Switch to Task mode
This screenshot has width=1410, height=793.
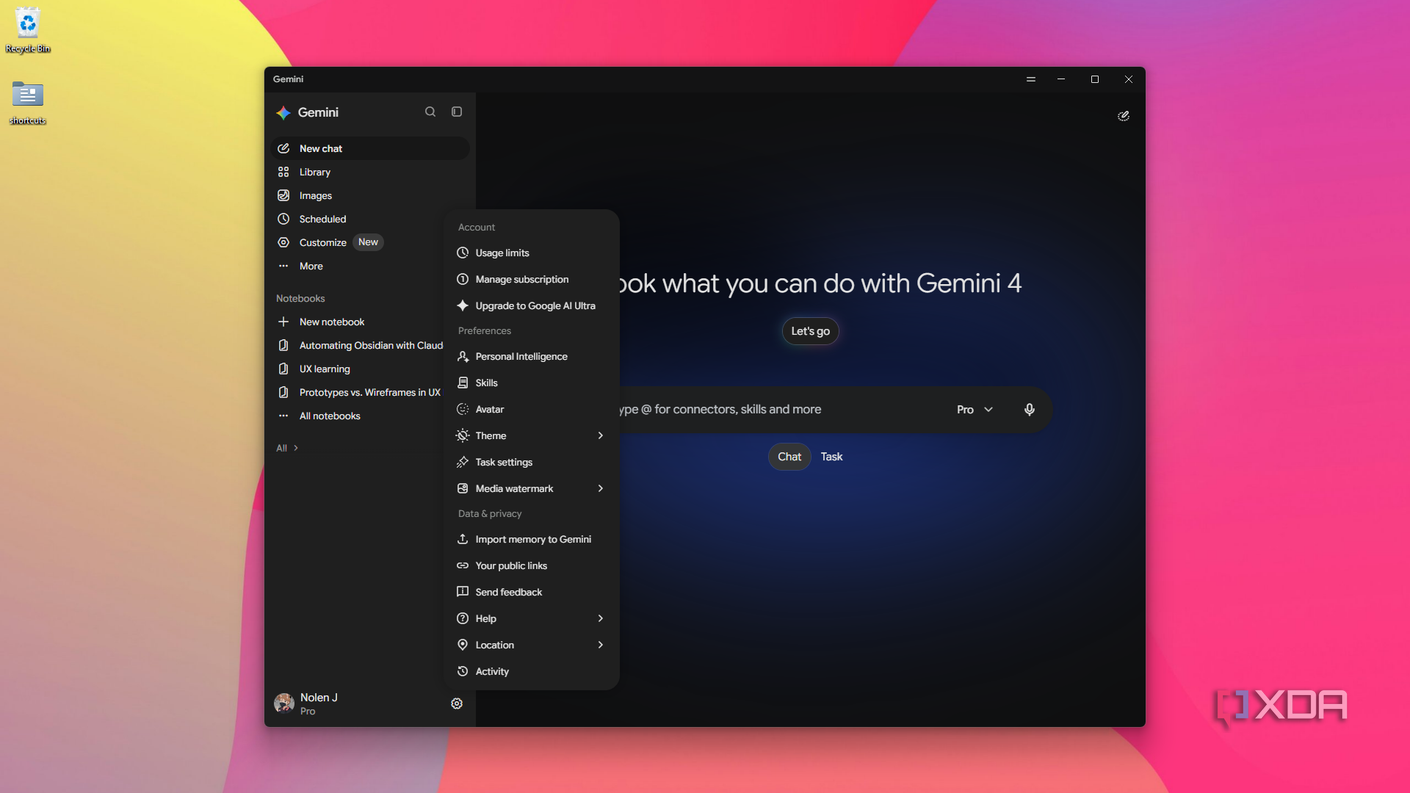click(832, 457)
